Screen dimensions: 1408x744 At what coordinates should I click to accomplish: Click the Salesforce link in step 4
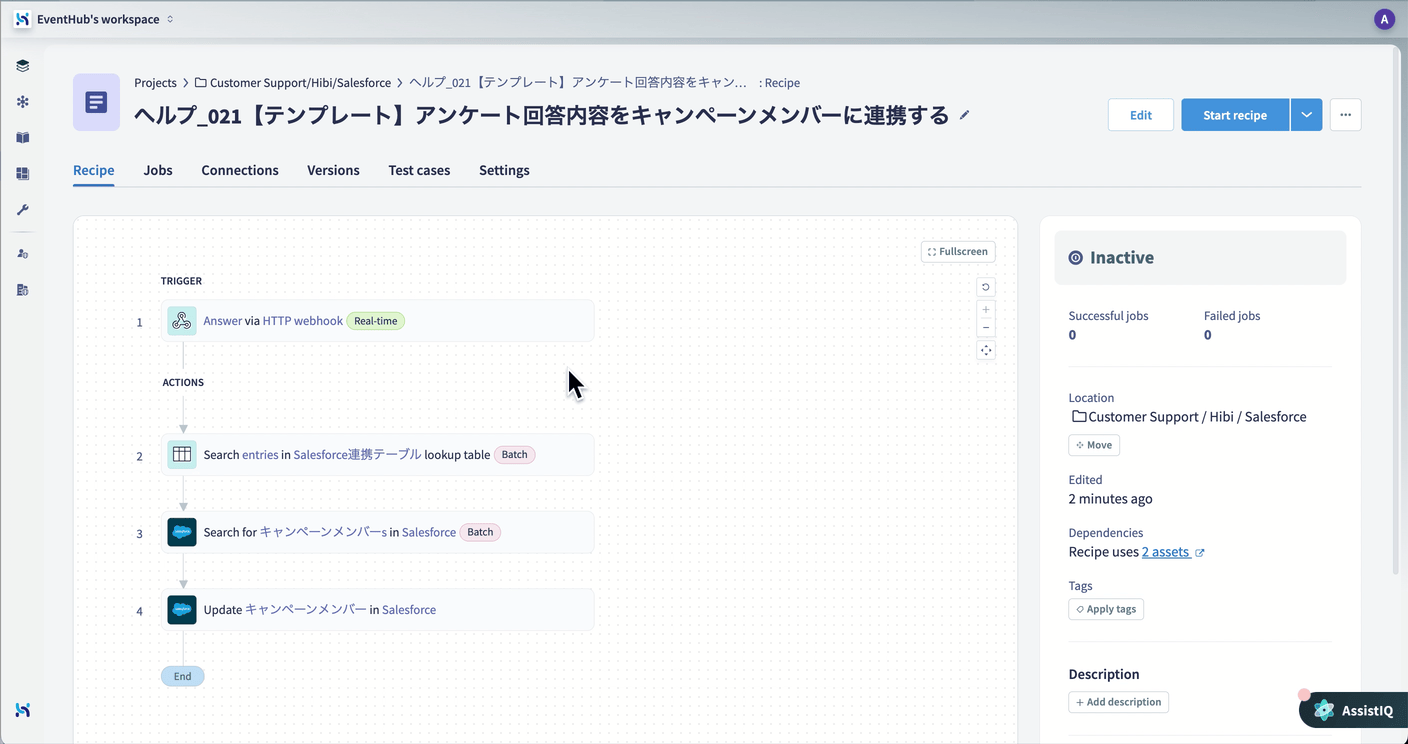coord(409,609)
